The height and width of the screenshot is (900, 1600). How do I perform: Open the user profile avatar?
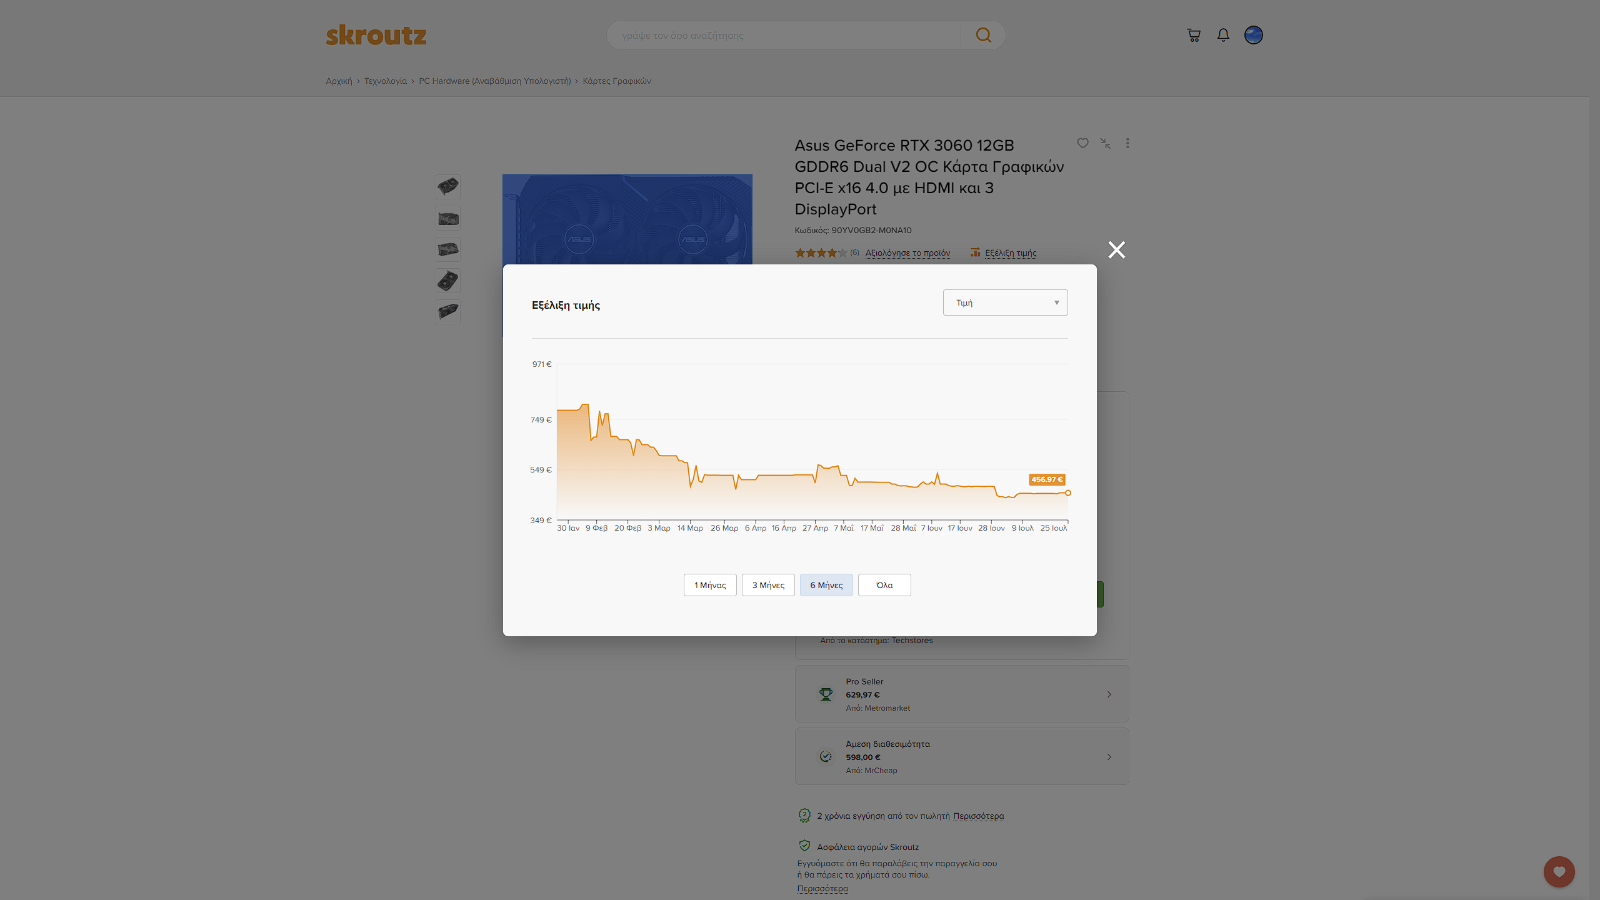click(1253, 35)
